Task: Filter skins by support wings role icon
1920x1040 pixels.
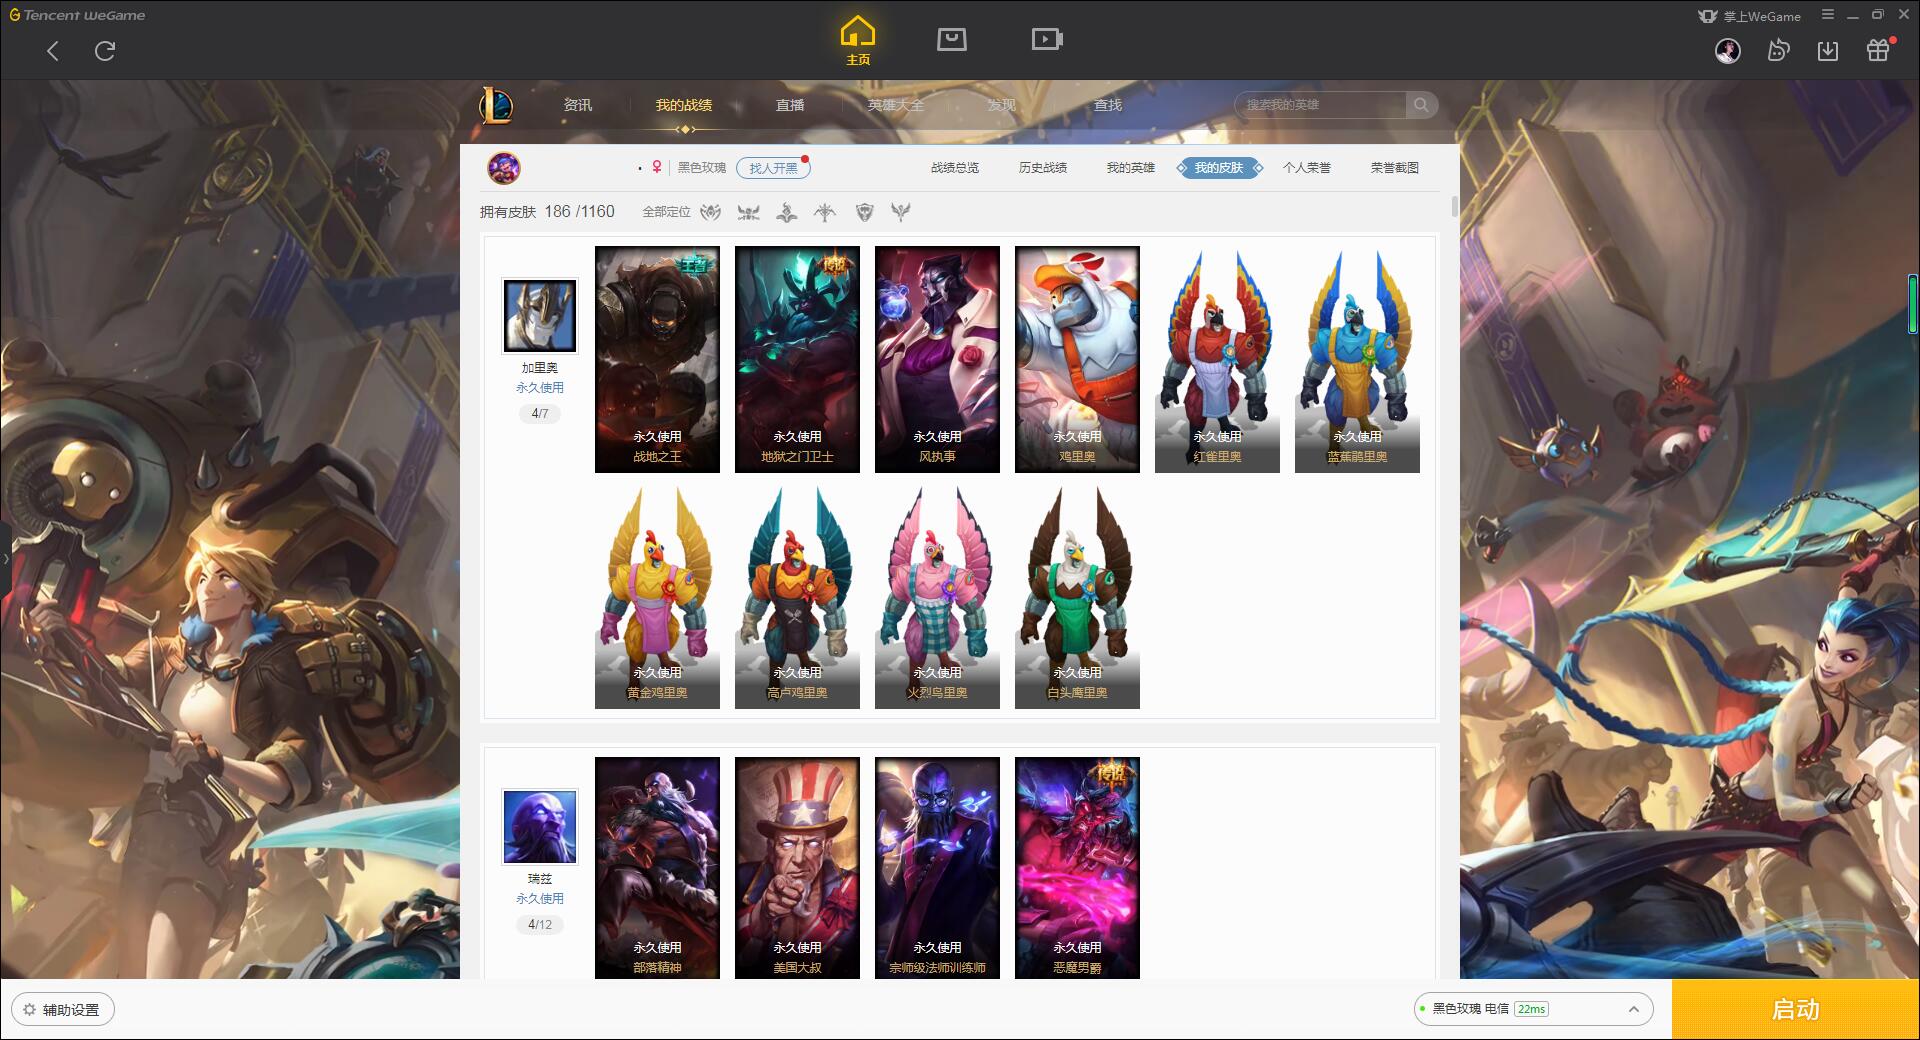Action: (901, 212)
